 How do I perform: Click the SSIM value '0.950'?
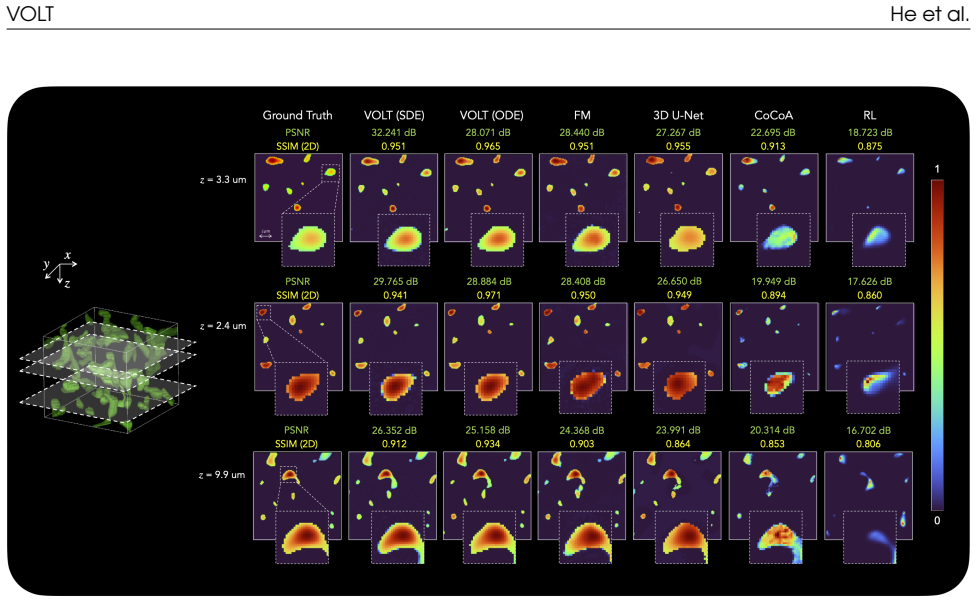[583, 295]
